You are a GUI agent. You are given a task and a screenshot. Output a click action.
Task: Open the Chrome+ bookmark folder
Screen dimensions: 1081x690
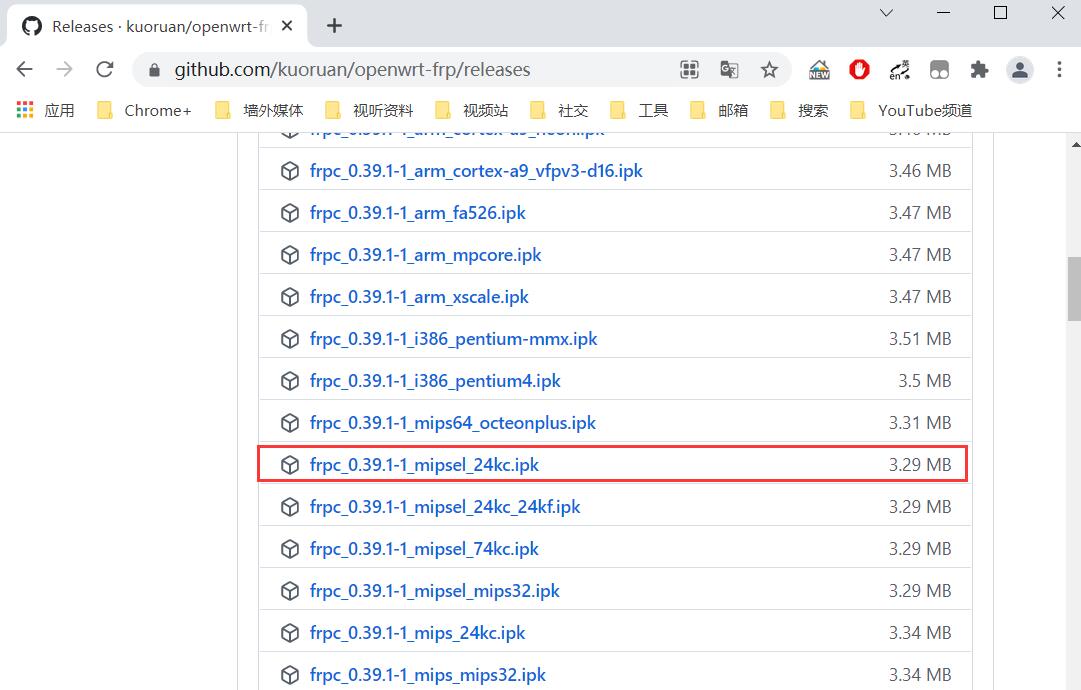(x=145, y=110)
